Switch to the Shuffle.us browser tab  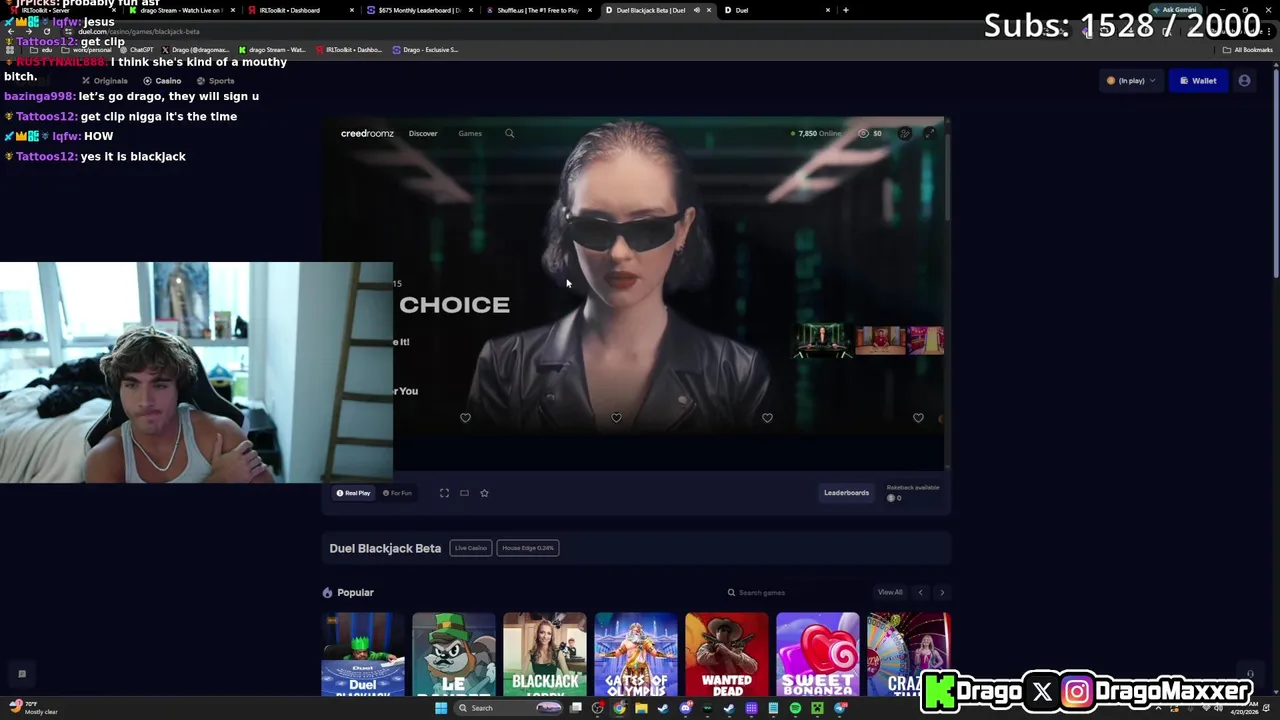[538, 10]
